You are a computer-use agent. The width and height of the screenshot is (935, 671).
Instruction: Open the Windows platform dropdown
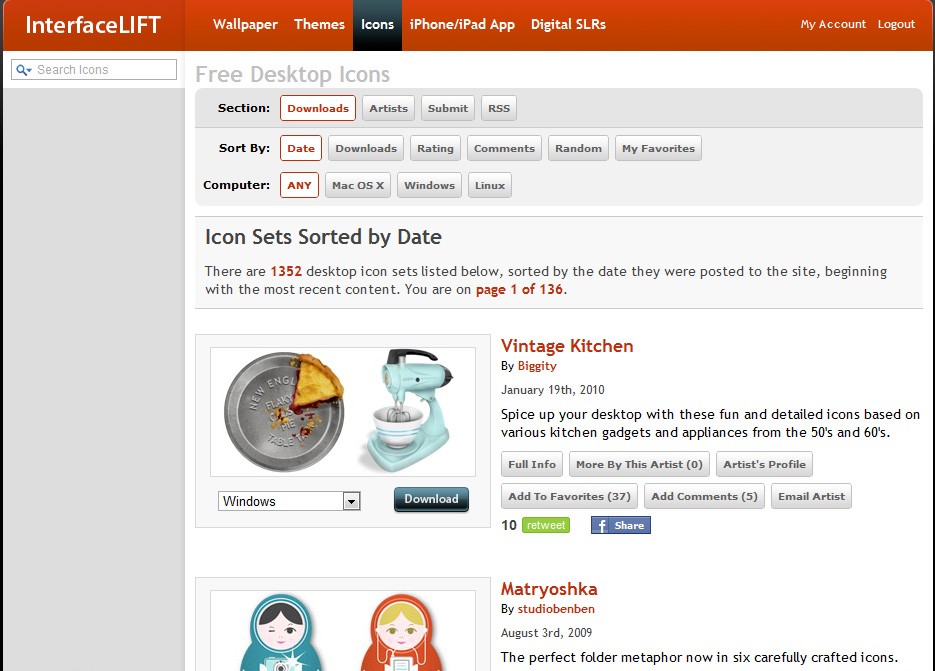click(x=289, y=501)
